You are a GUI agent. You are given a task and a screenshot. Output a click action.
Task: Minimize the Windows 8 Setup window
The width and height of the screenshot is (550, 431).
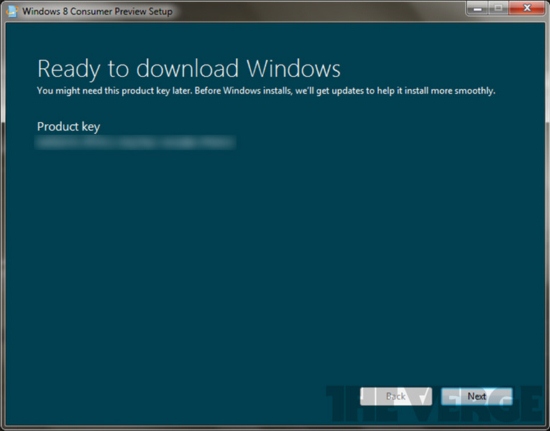477,8
